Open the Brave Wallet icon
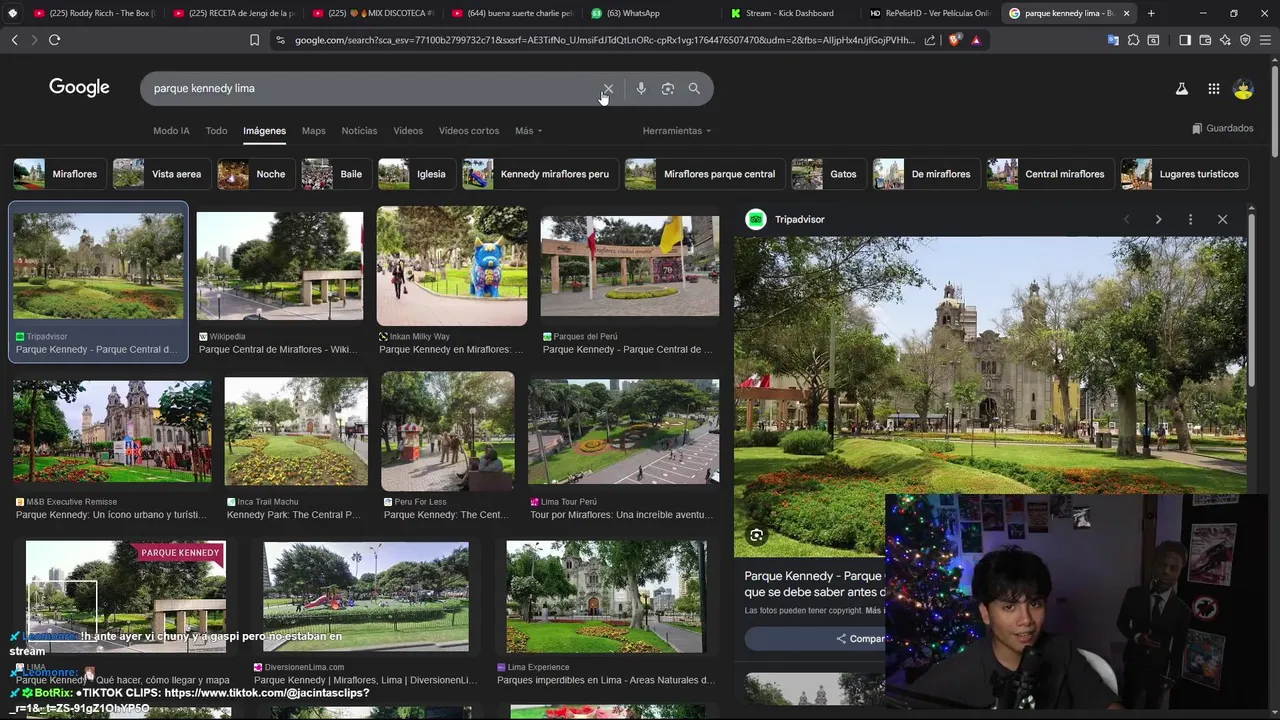Screen dimensions: 1280x720 [x=1205, y=40]
